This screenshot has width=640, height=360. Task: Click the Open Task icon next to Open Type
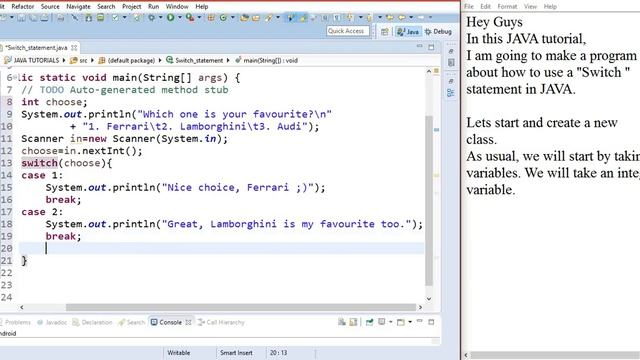click(256, 18)
